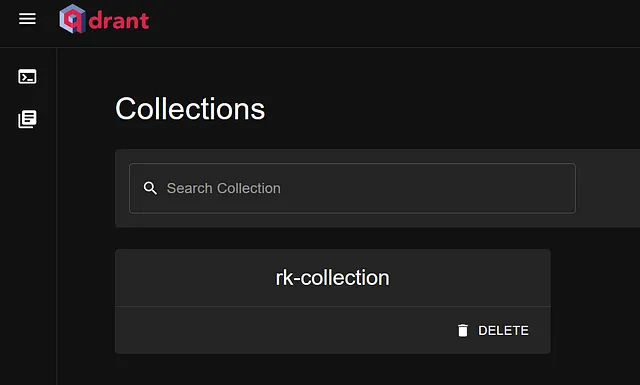Click the magnifier icon in search box
The image size is (640, 385).
point(150,188)
